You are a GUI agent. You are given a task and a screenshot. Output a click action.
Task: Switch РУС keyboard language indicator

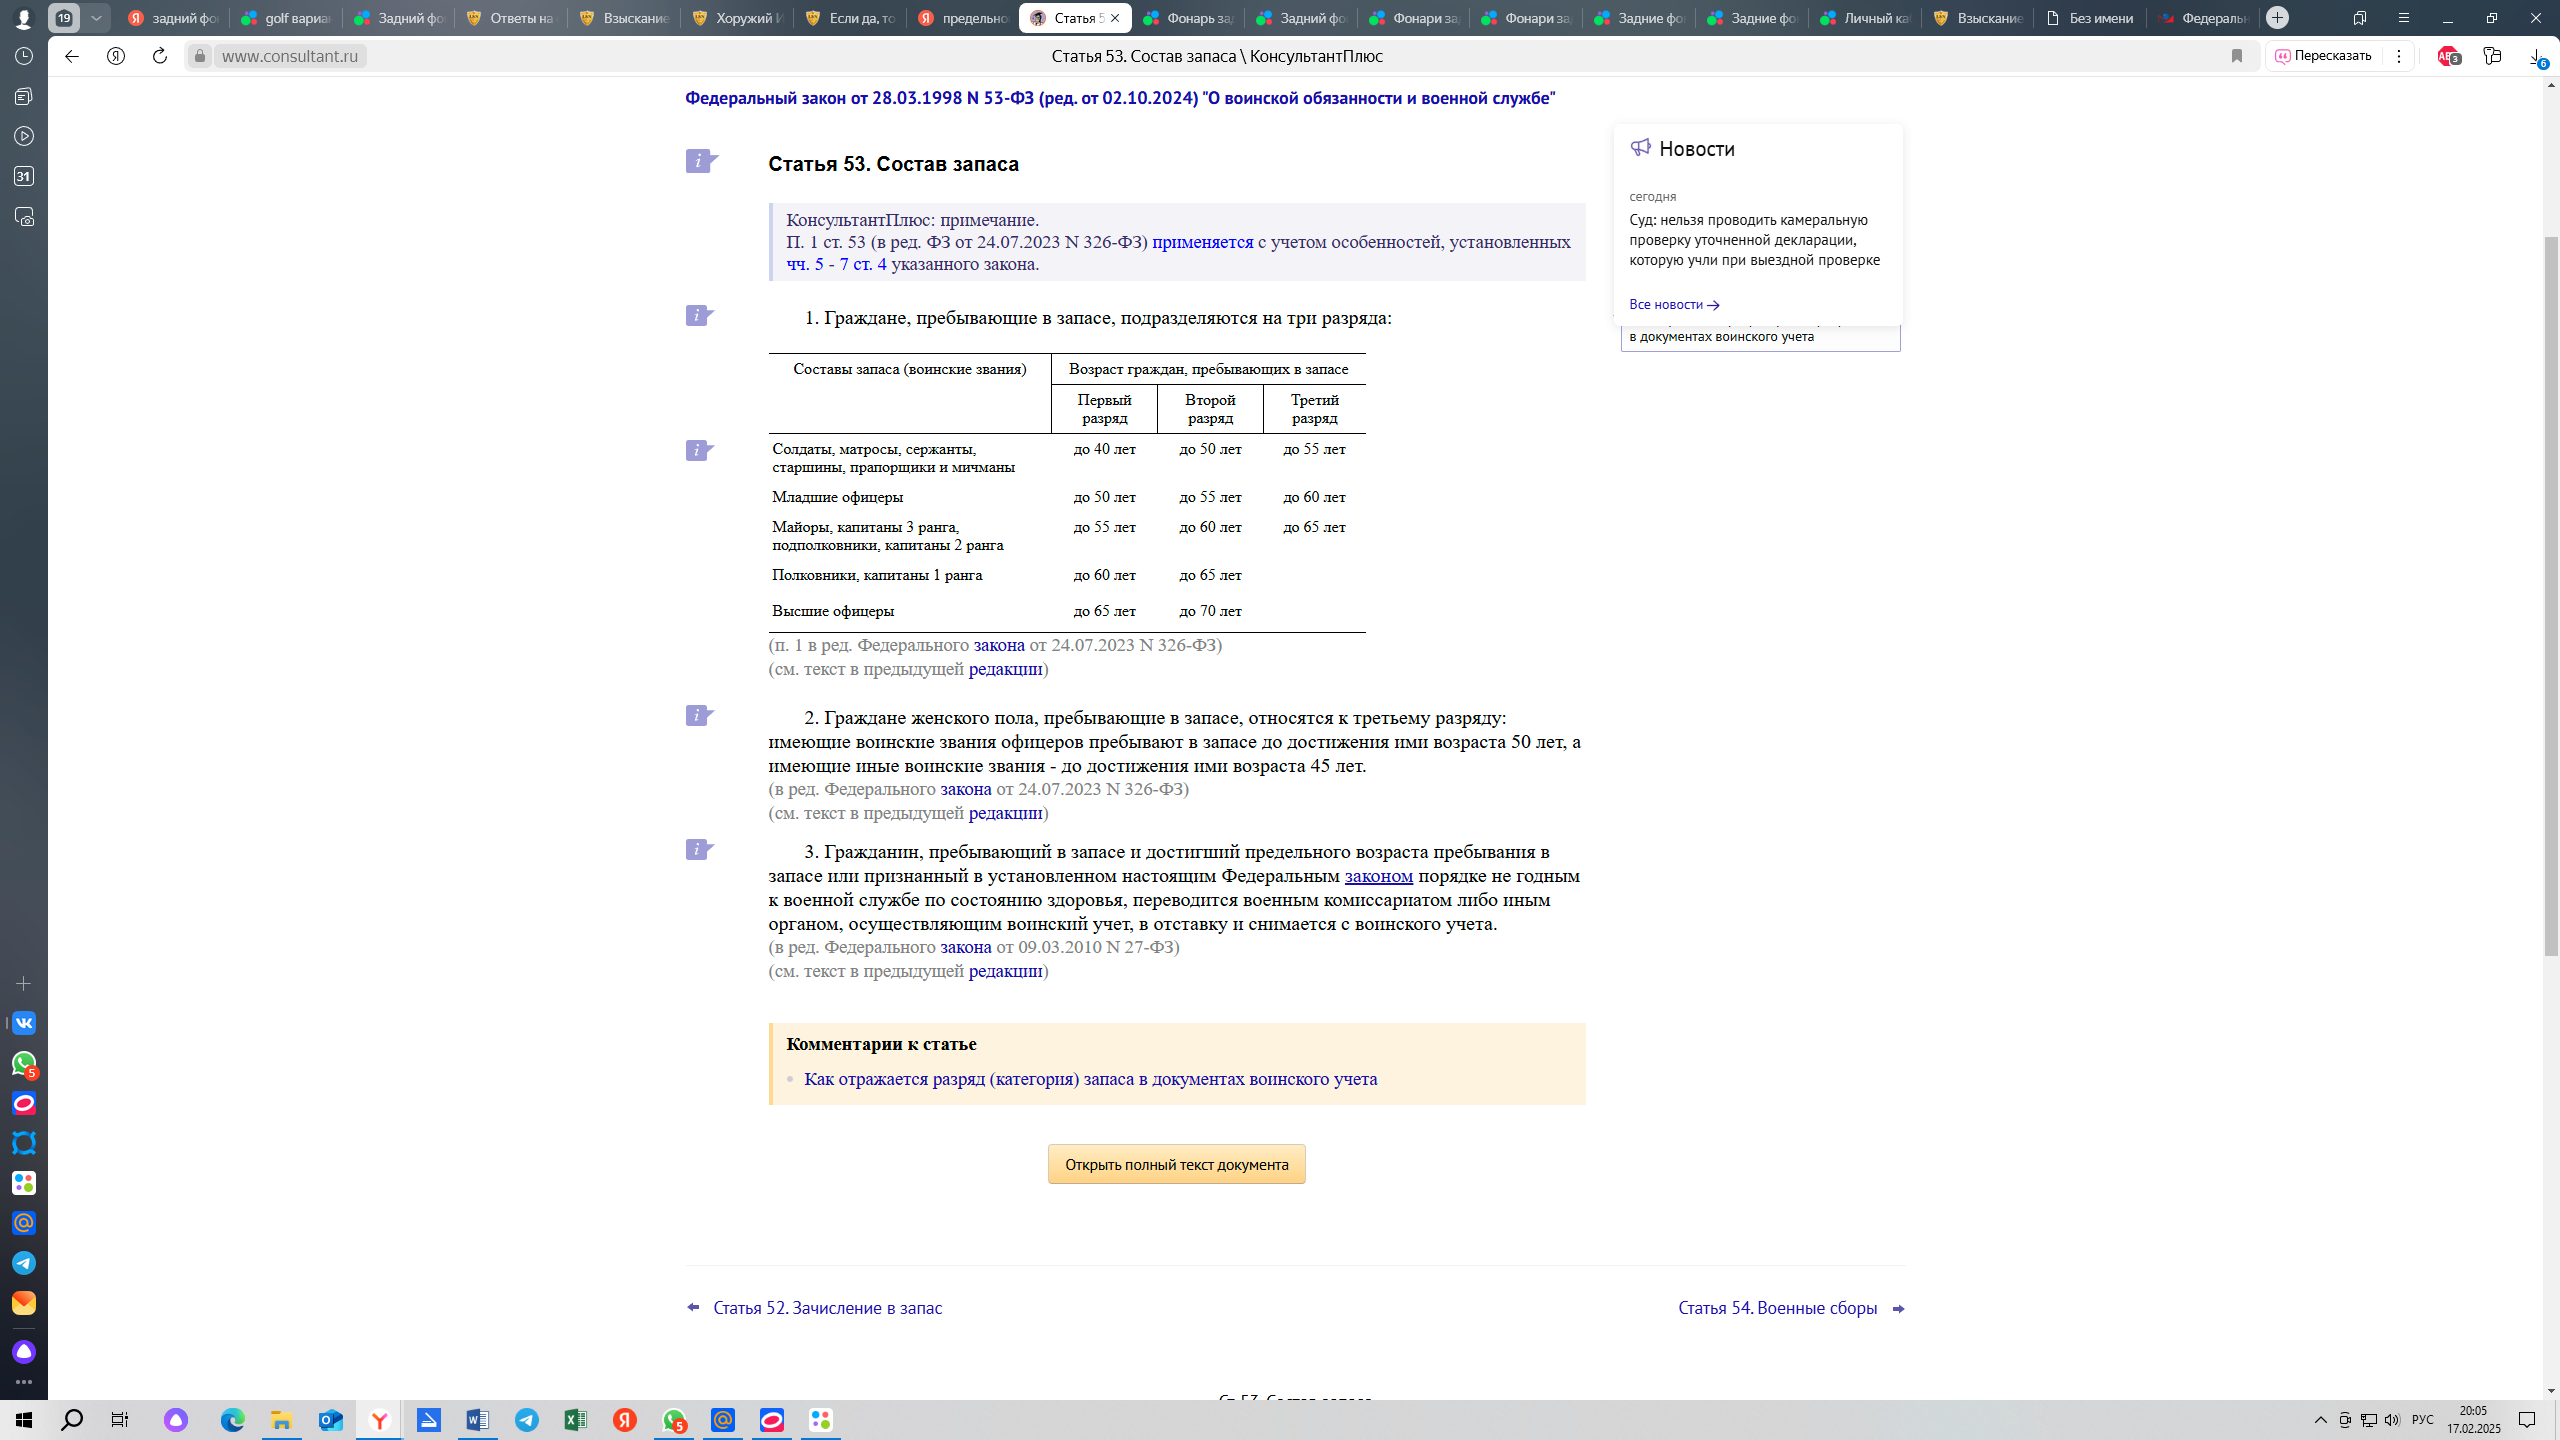tap(2422, 1420)
